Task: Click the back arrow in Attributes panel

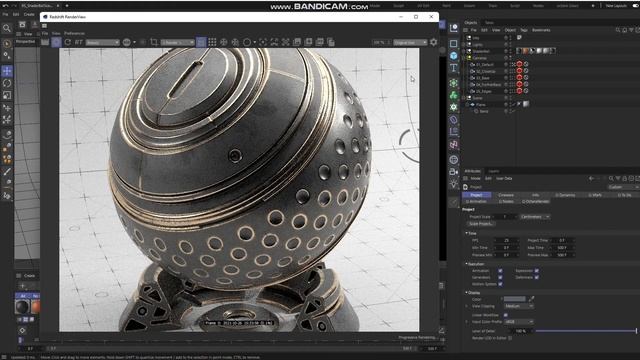Action: coord(591,178)
